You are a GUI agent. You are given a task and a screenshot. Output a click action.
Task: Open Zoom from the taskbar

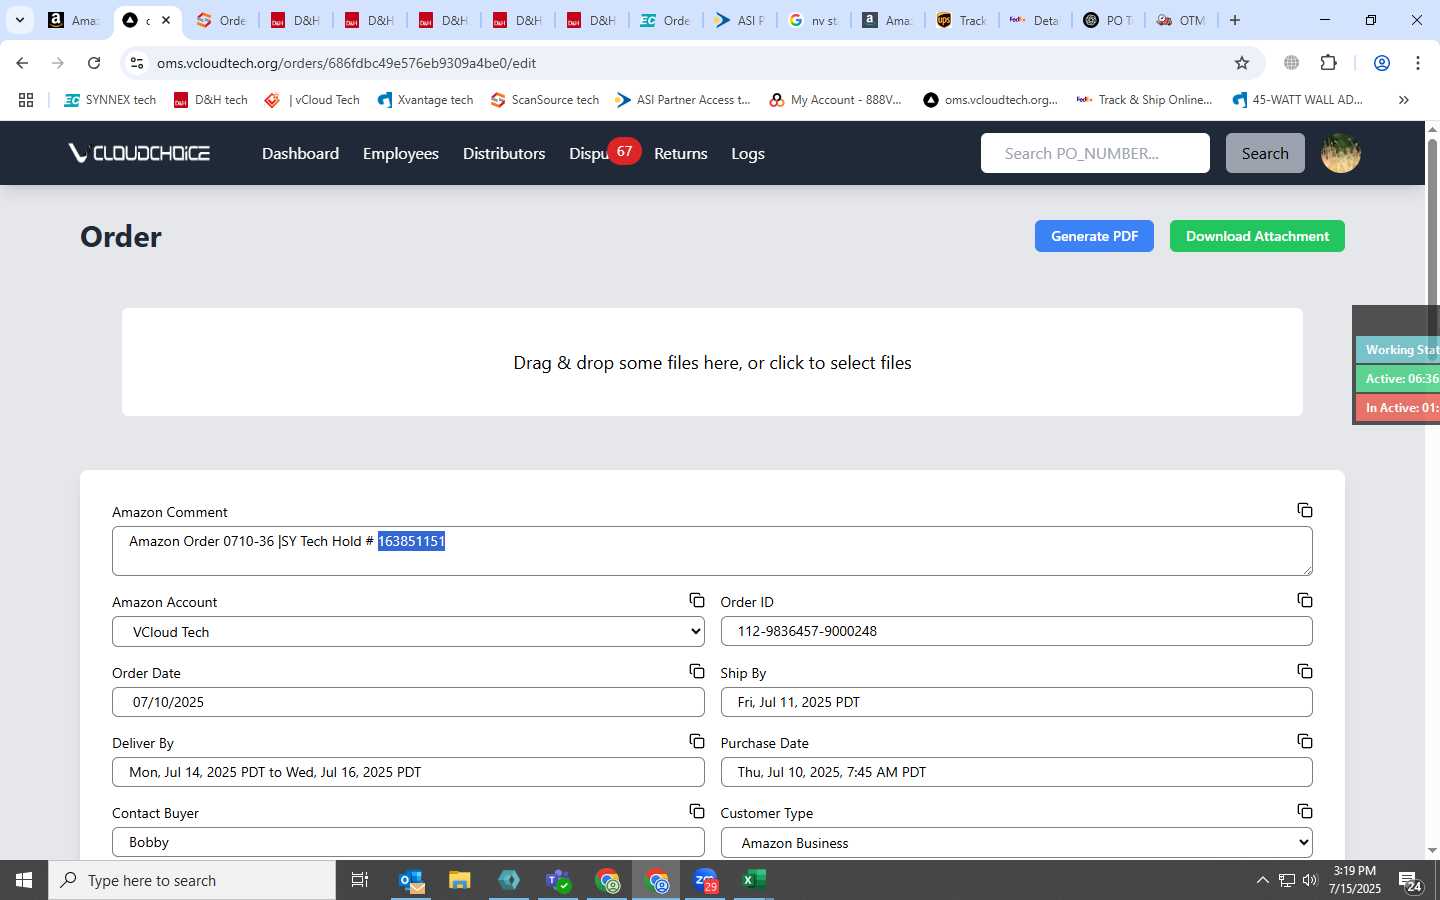(x=706, y=880)
